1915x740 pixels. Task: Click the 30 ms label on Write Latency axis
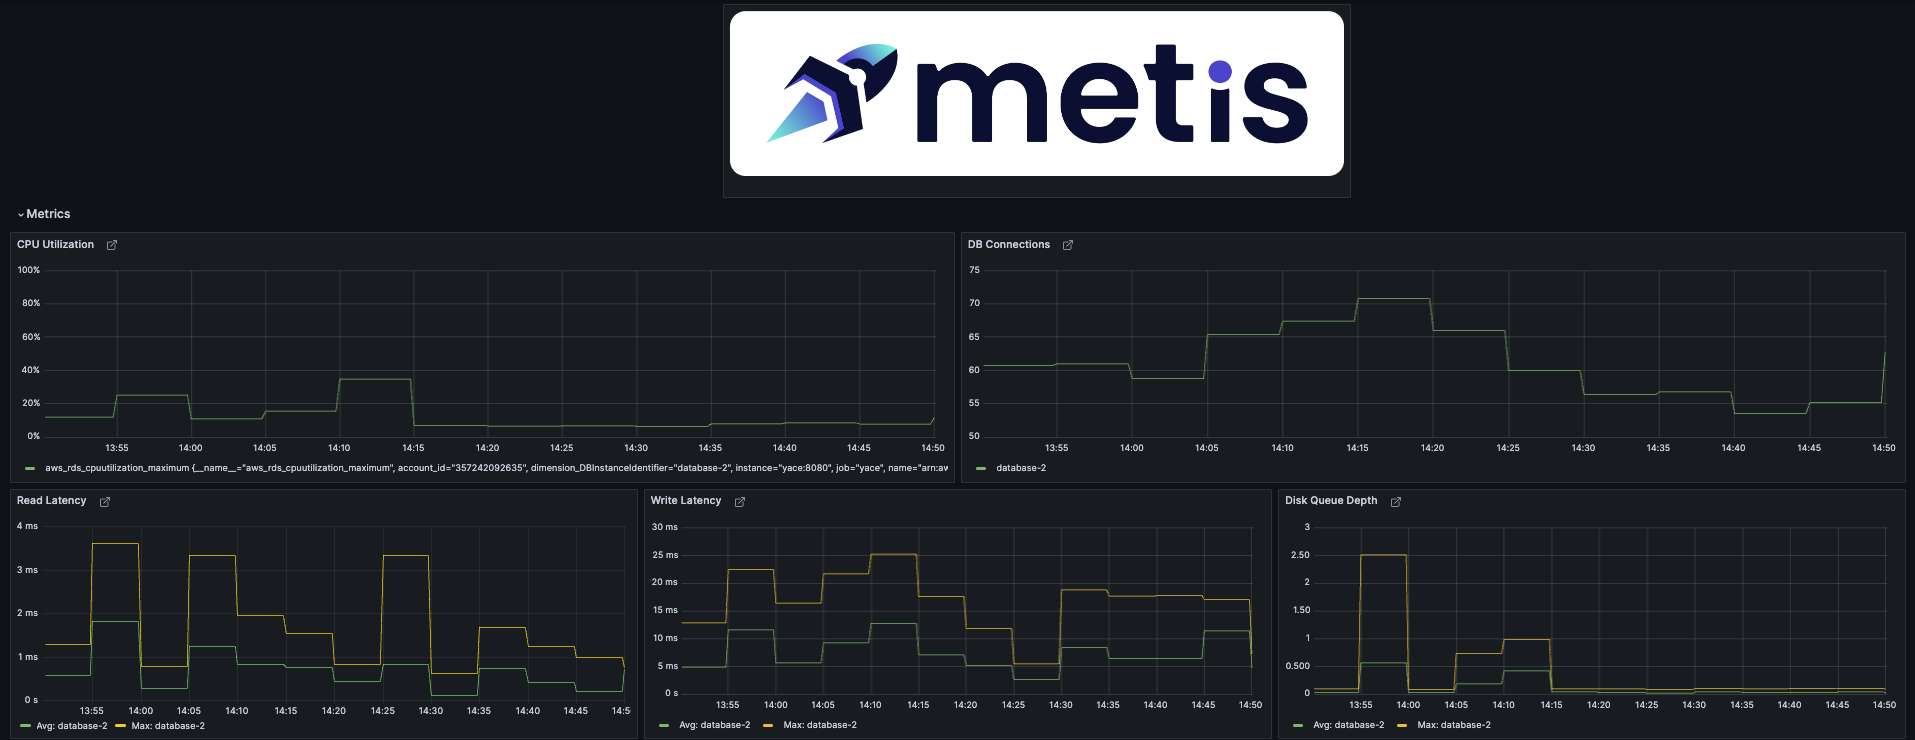tap(664, 527)
